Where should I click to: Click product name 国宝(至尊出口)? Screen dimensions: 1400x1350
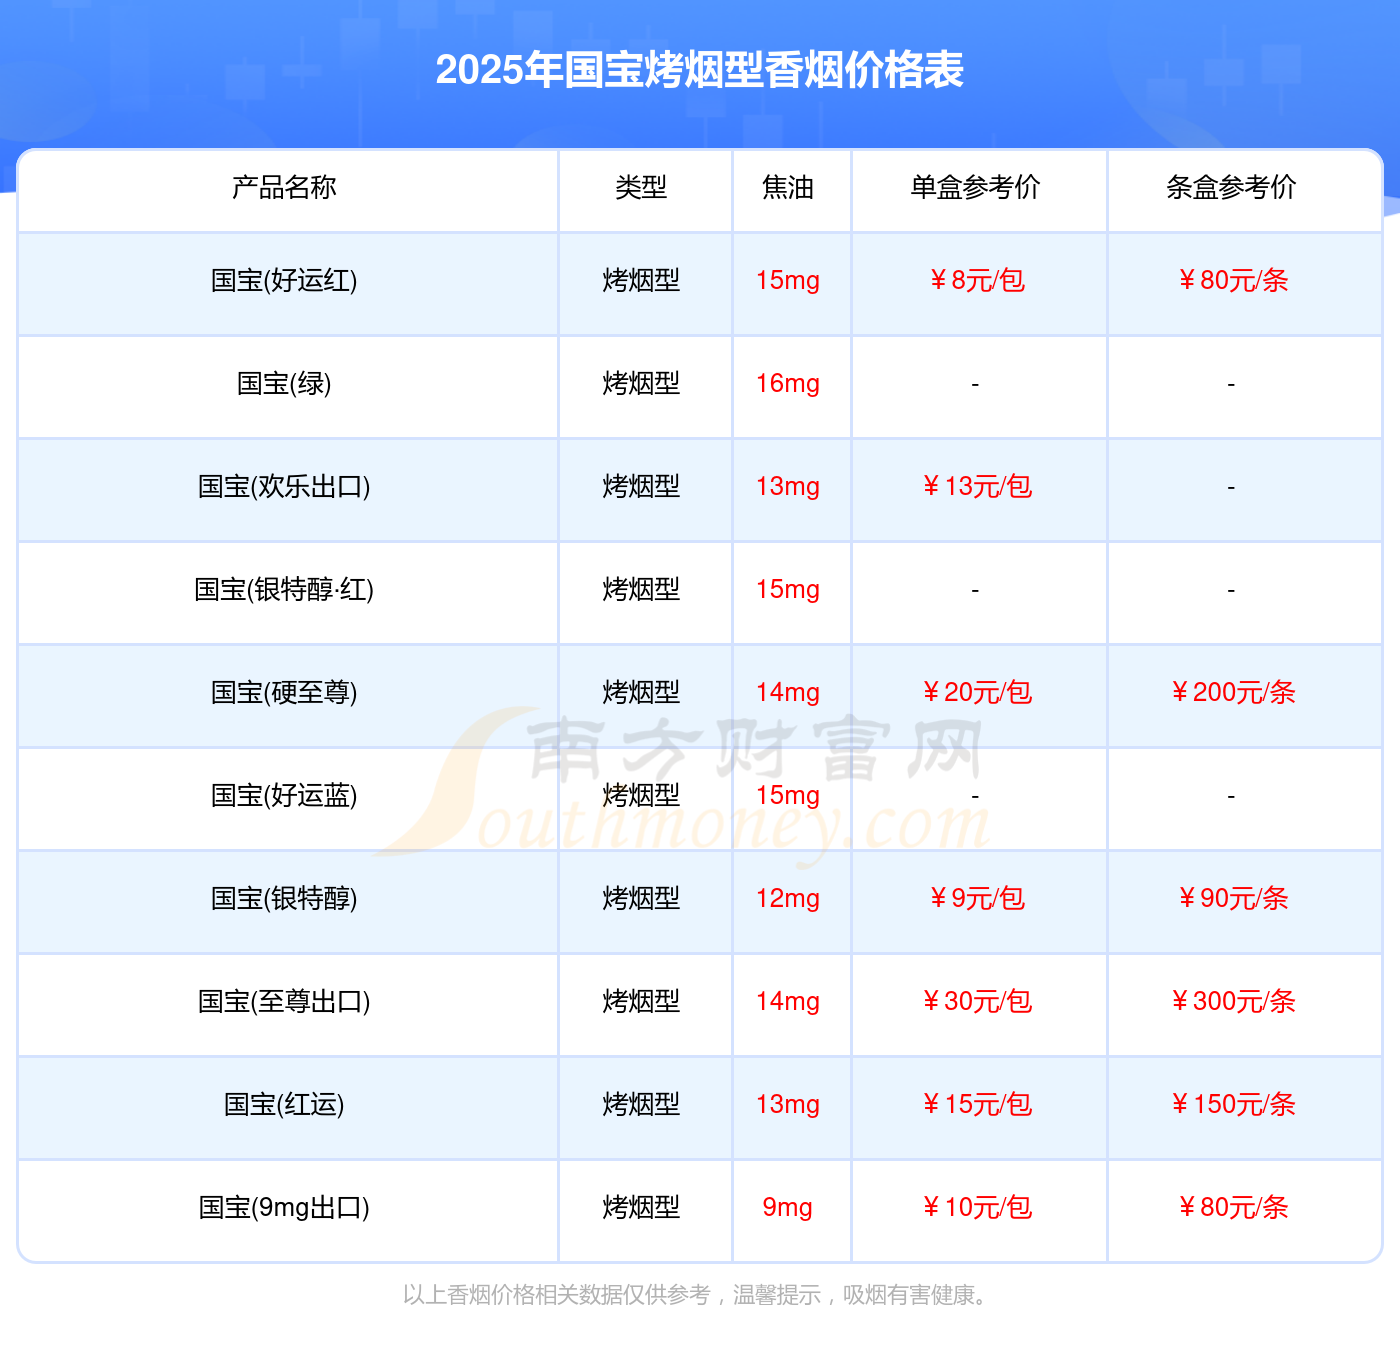(284, 1002)
